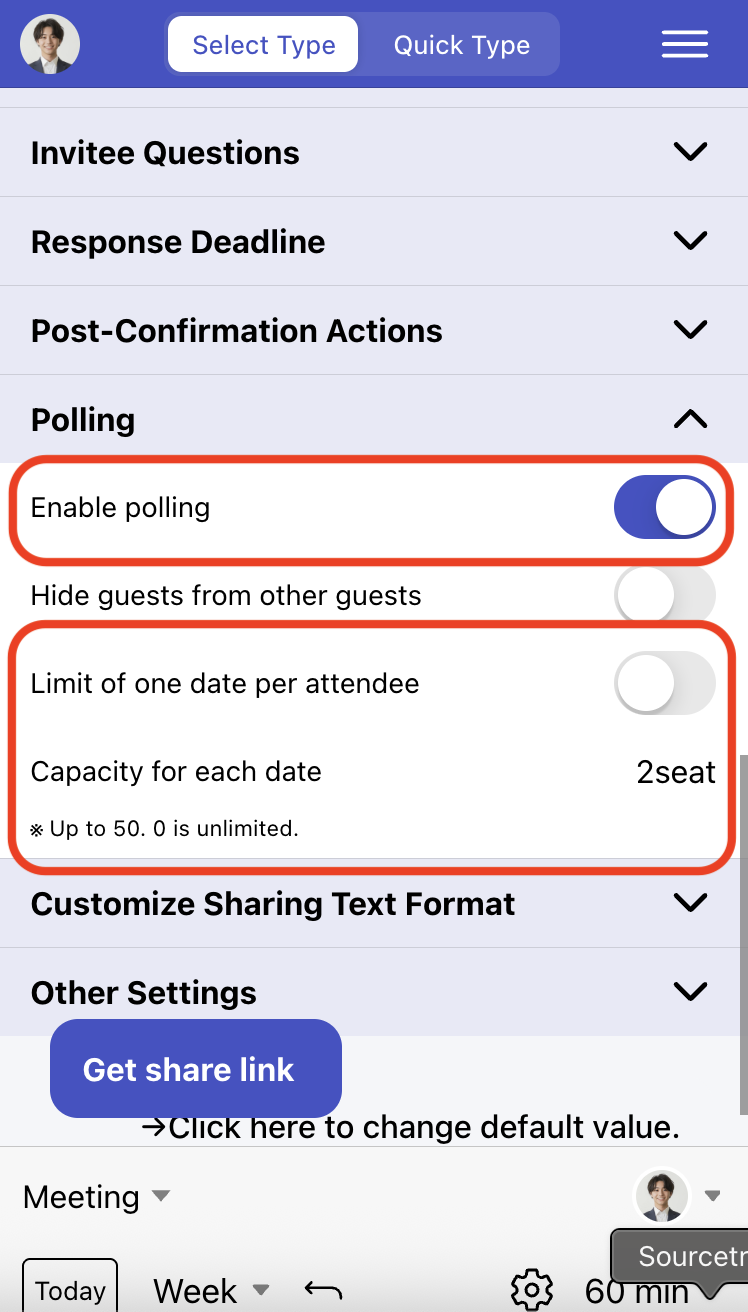Switch to the Quick Type tab
Screen dimensions: 748x1312
pyautogui.click(x=461, y=44)
